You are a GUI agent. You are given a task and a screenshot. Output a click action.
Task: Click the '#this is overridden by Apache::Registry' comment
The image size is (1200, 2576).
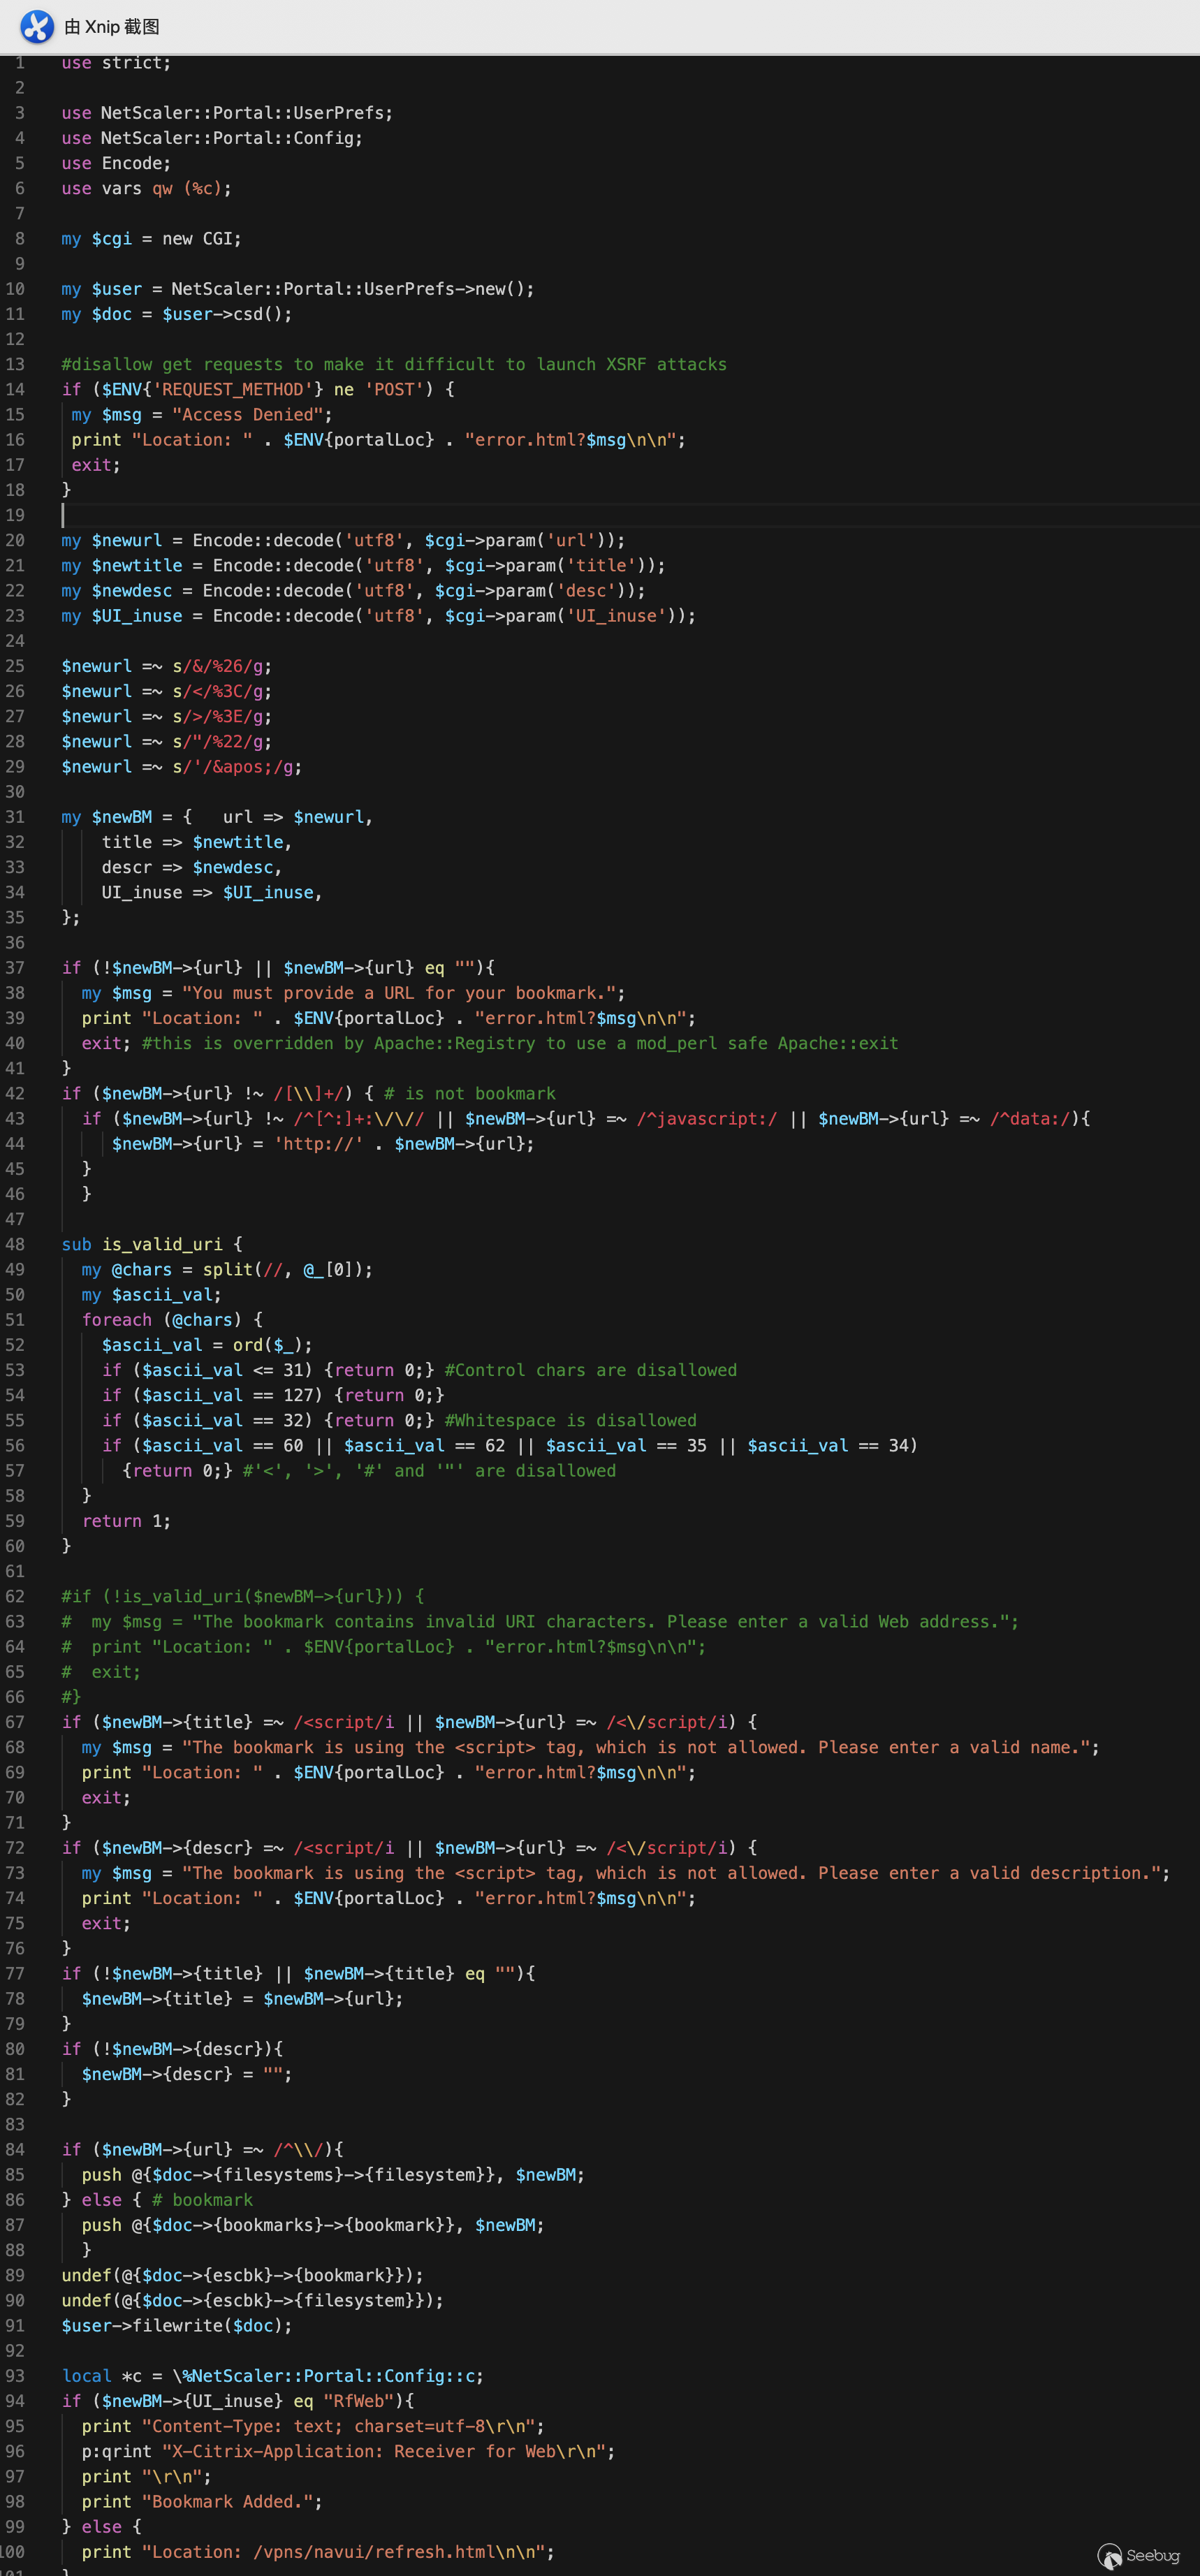point(520,1043)
